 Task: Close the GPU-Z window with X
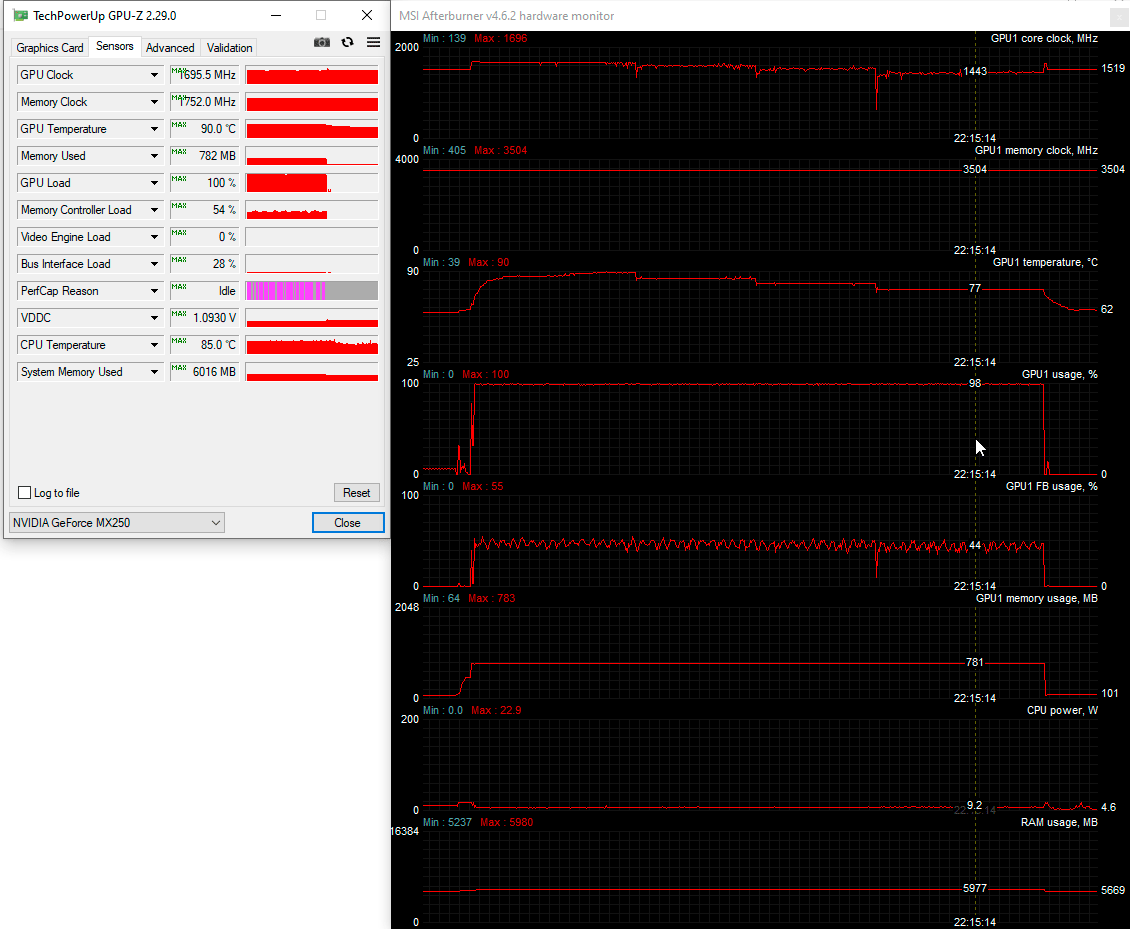click(367, 15)
